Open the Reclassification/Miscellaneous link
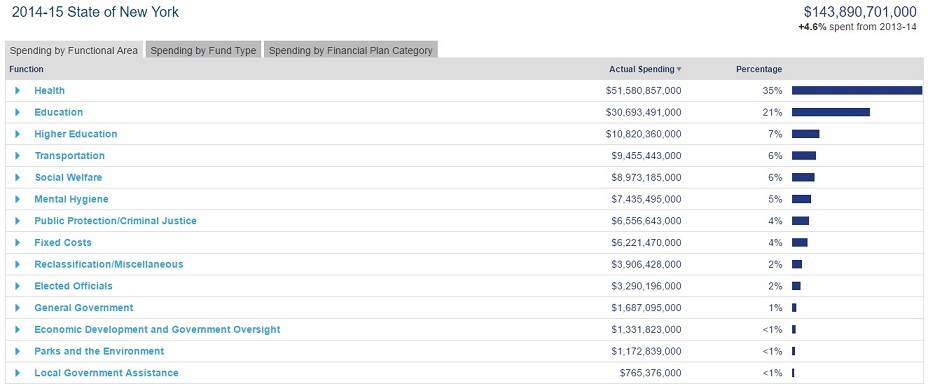The width and height of the screenshot is (928, 391). pyautogui.click(x=109, y=264)
